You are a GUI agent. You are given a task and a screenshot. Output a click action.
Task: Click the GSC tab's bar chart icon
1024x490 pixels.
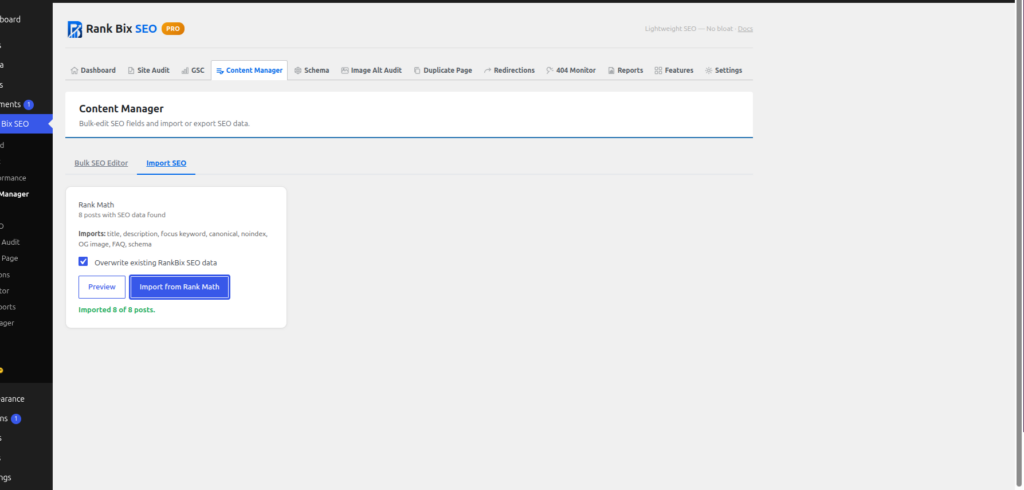[185, 71]
